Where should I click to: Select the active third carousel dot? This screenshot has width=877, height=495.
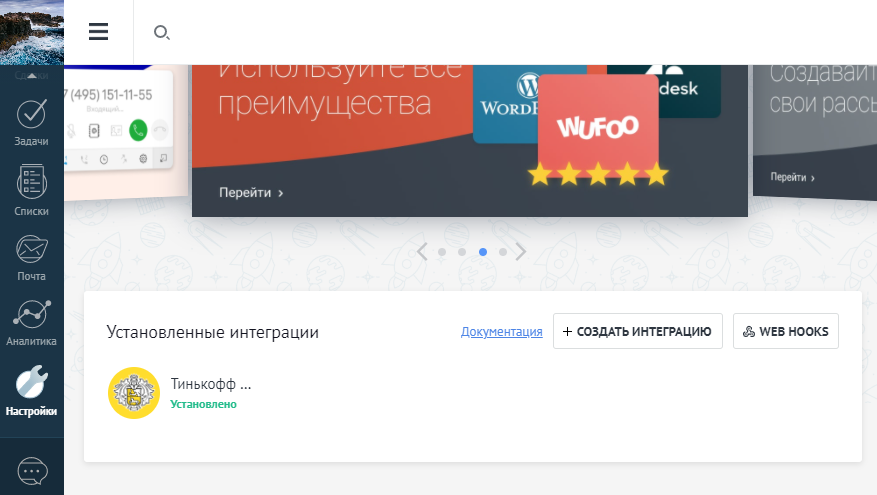pyautogui.click(x=483, y=252)
